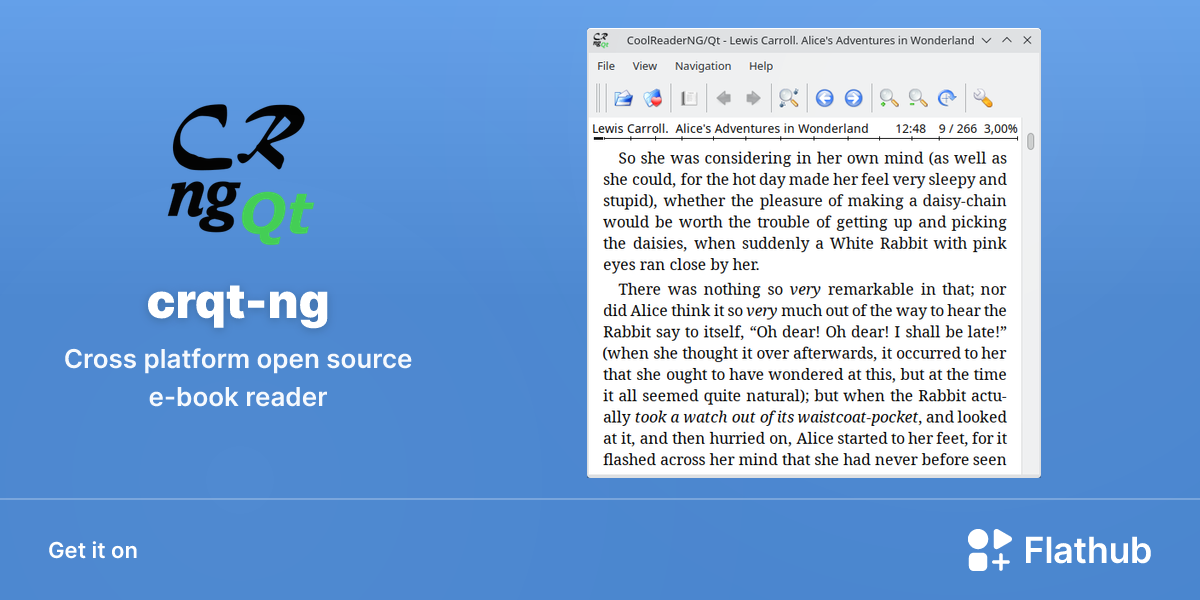Screen dimensions: 1200x600
Task: Go to previous page with blue left arrow
Action: click(824, 98)
